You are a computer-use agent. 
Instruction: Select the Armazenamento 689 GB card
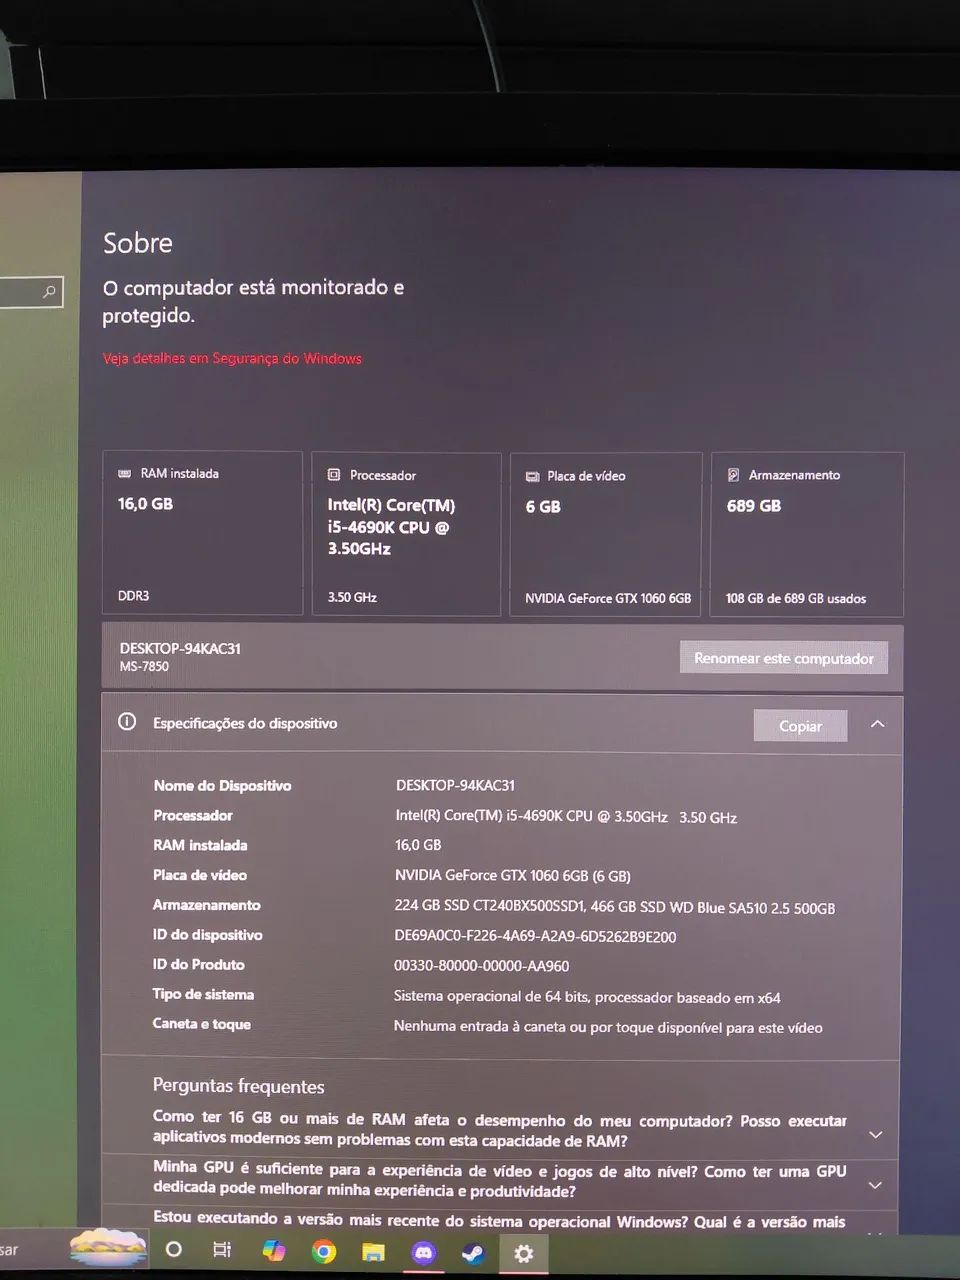coord(807,535)
